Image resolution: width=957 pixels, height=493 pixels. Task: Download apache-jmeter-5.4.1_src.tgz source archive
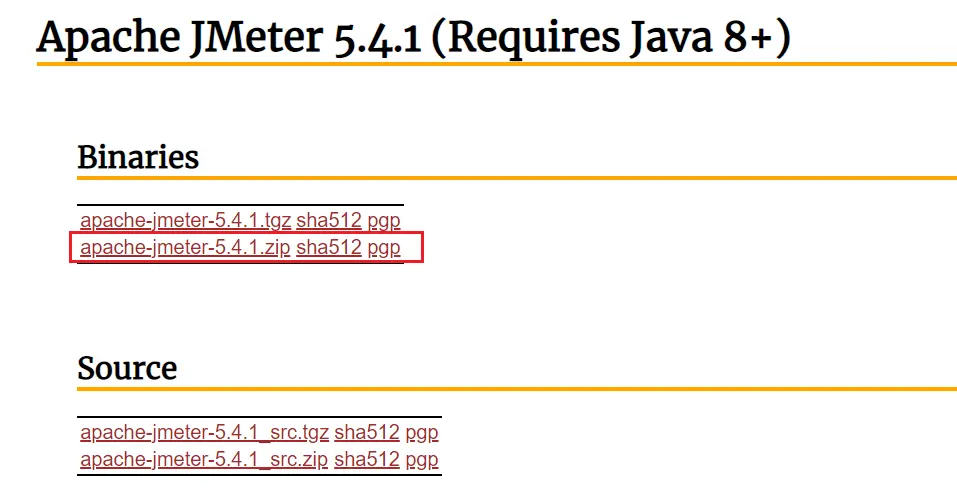click(x=204, y=433)
